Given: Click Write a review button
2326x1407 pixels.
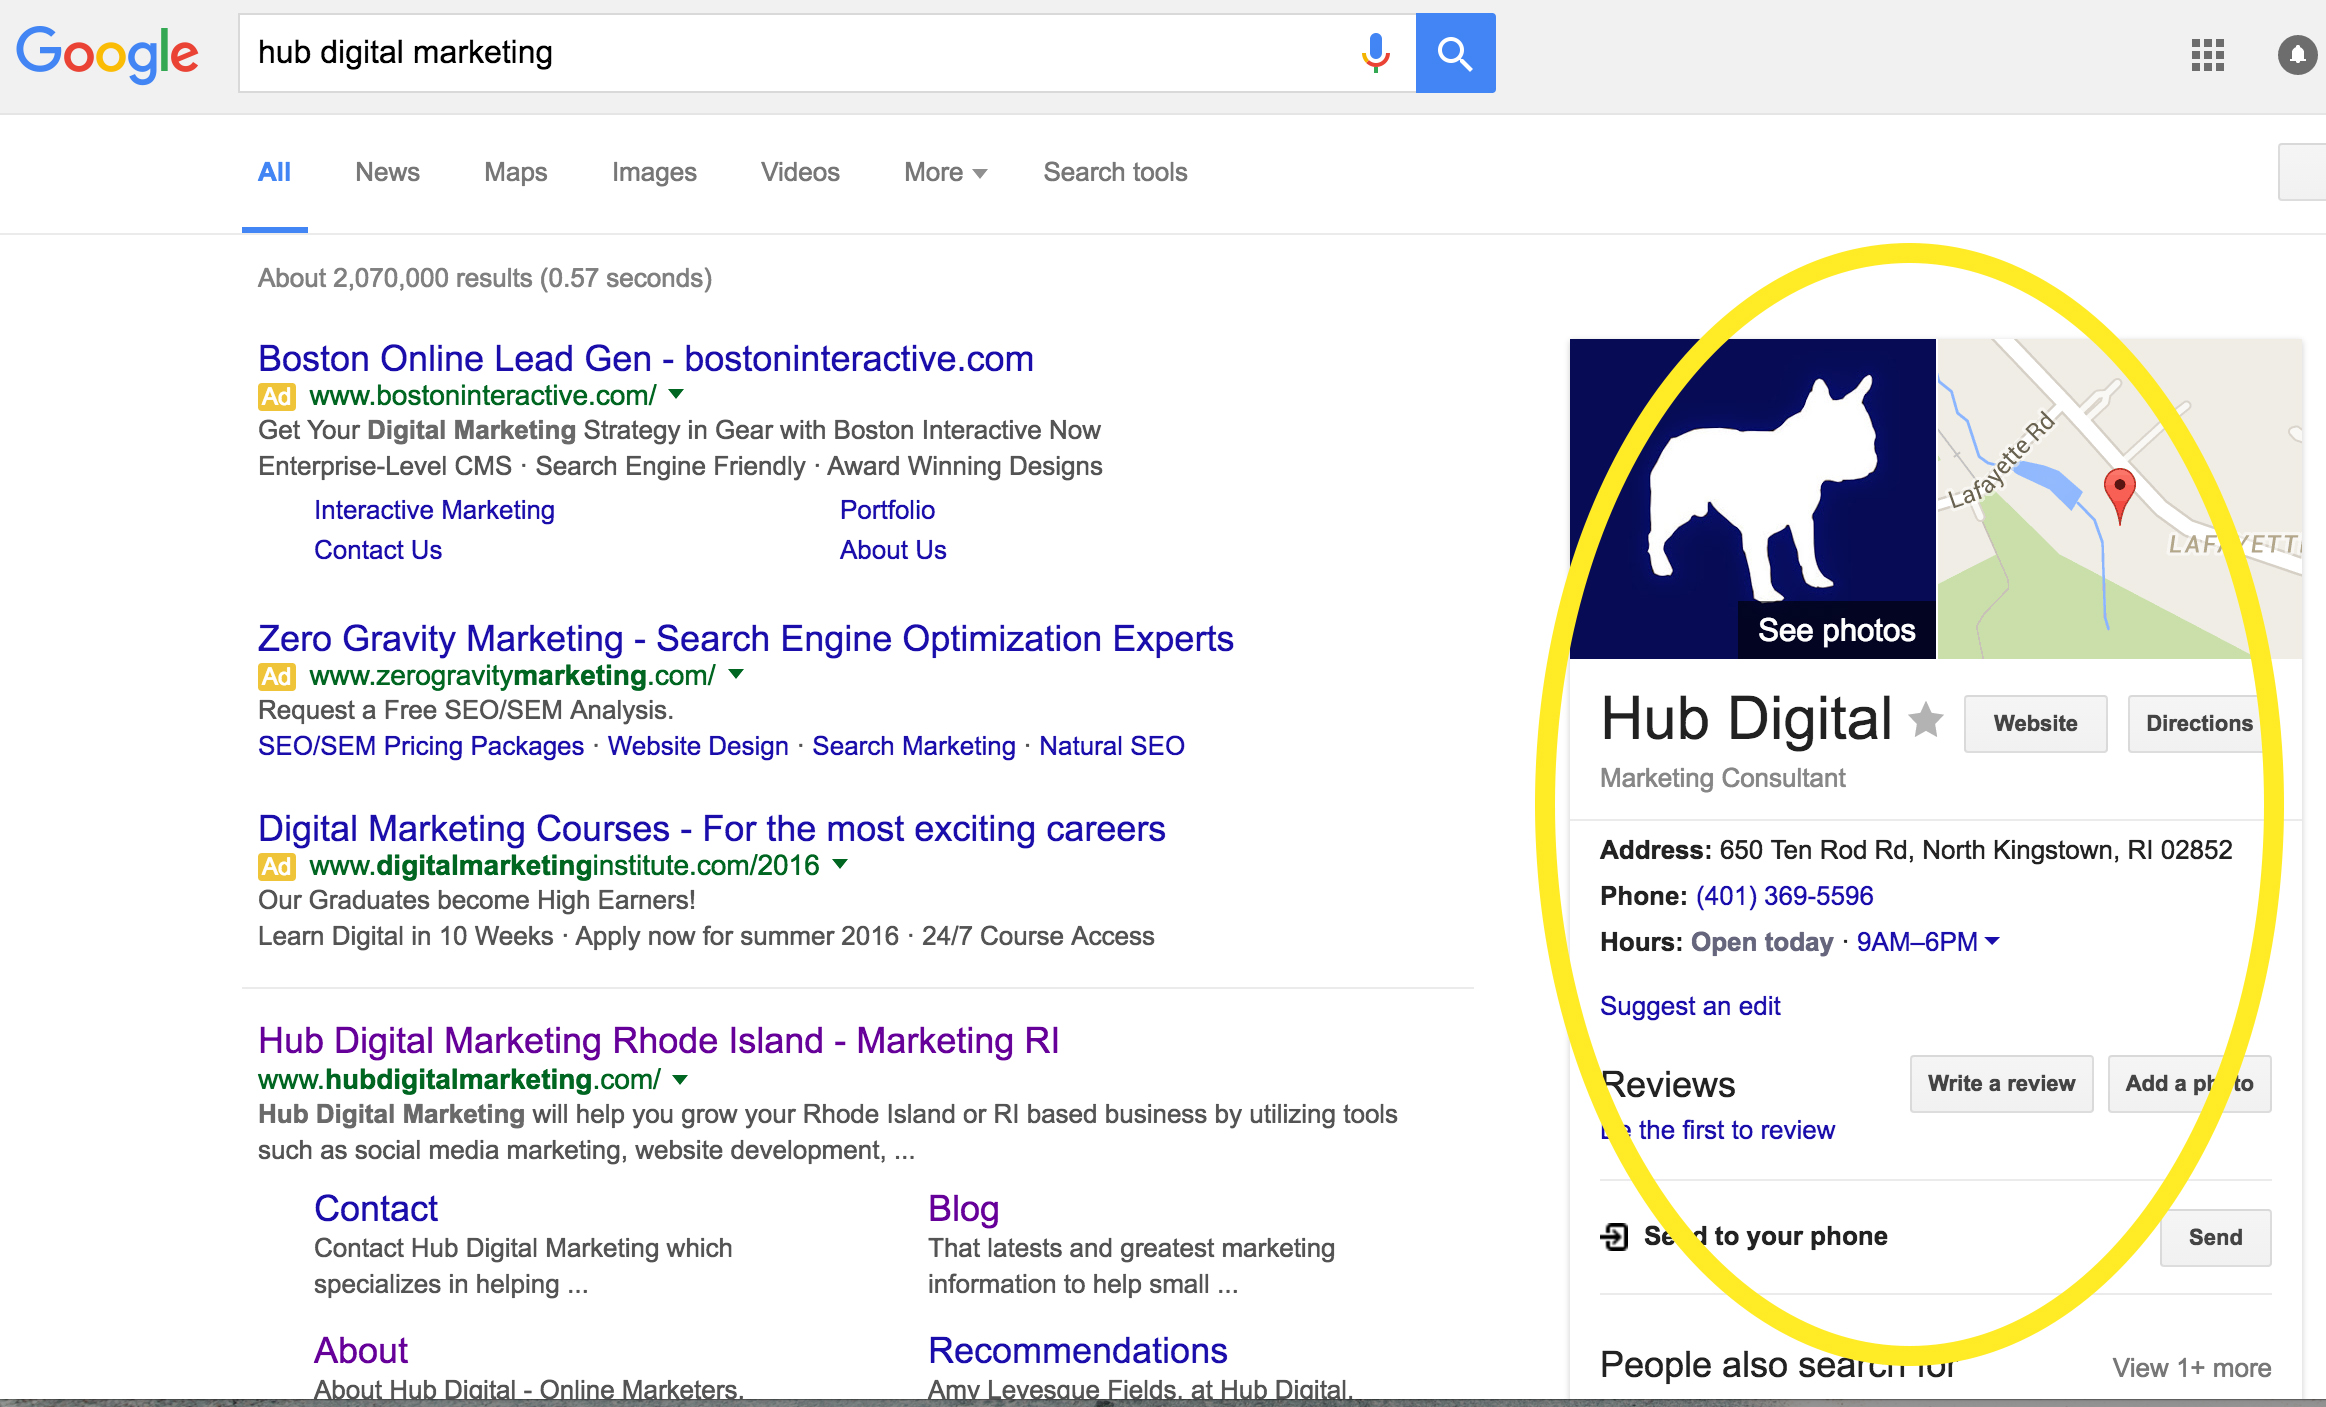Looking at the screenshot, I should click(2001, 1083).
